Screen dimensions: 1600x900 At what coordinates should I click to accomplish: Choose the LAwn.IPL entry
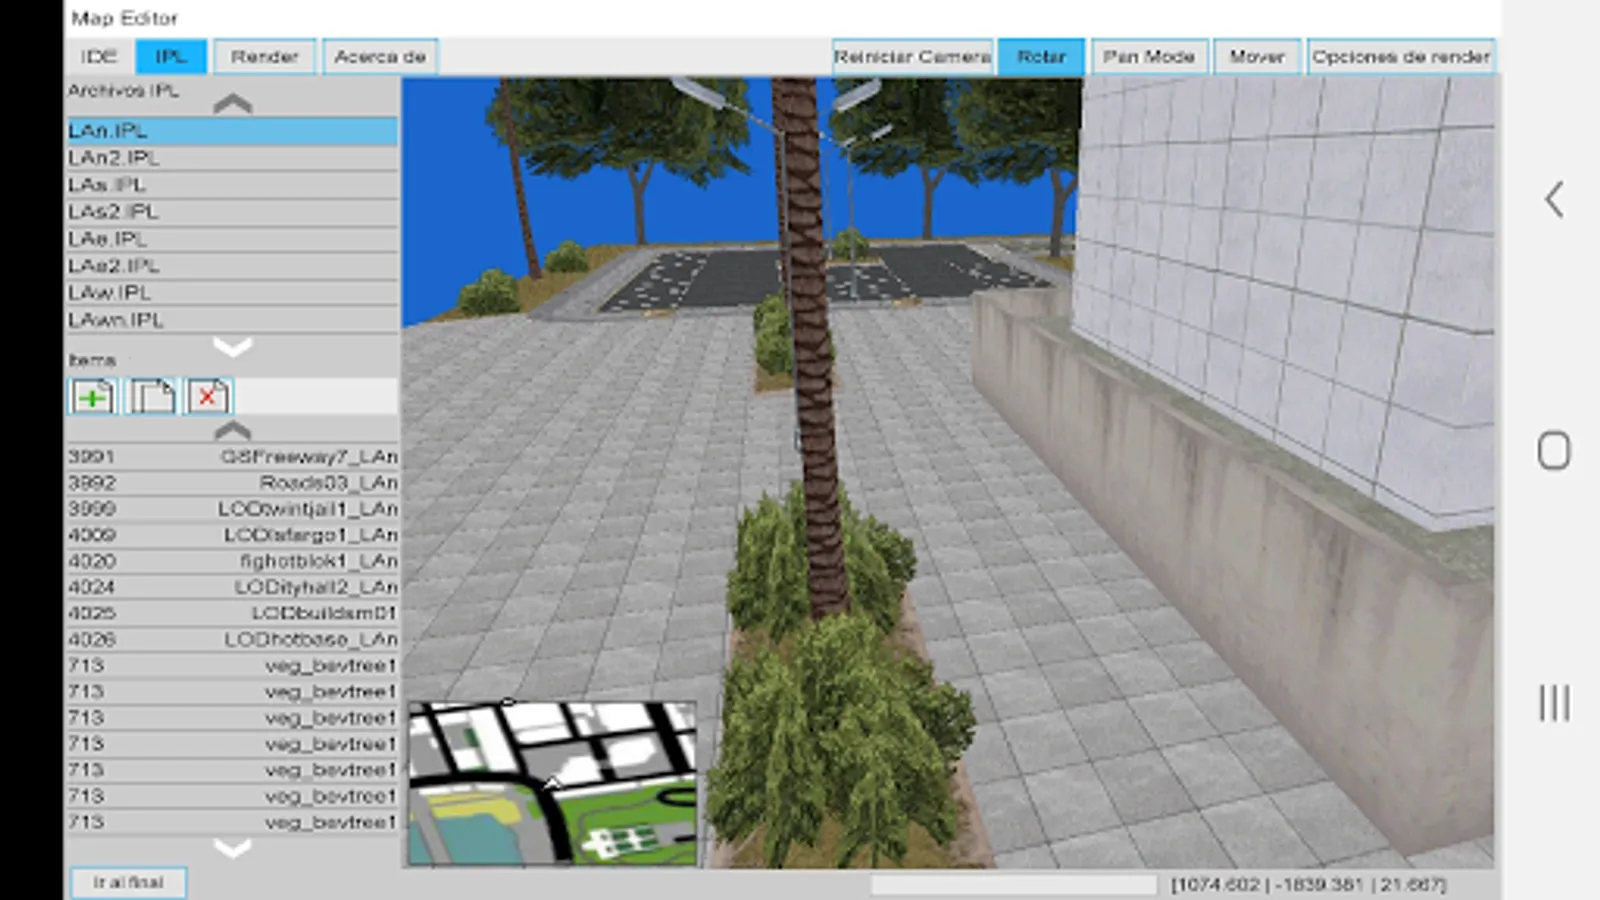click(x=232, y=320)
